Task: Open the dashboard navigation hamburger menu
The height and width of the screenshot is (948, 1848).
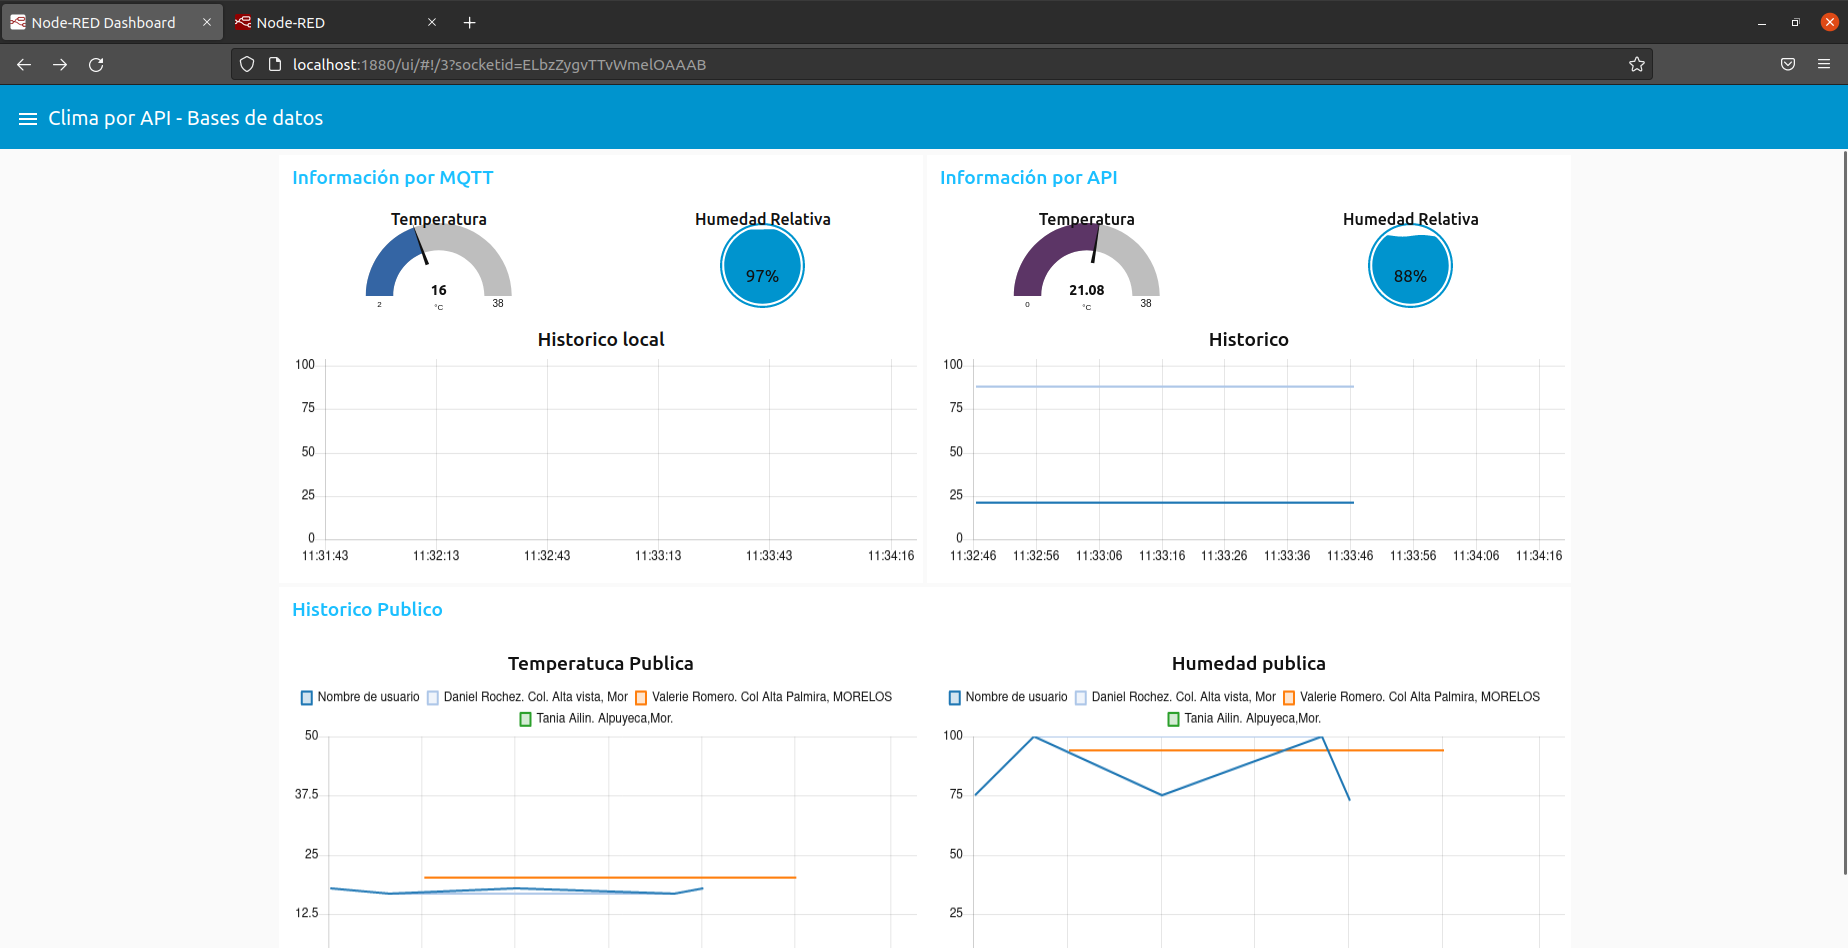Action: pyautogui.click(x=29, y=117)
